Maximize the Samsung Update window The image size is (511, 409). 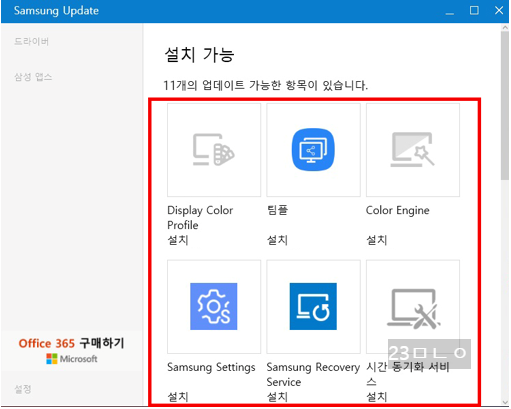(x=474, y=11)
